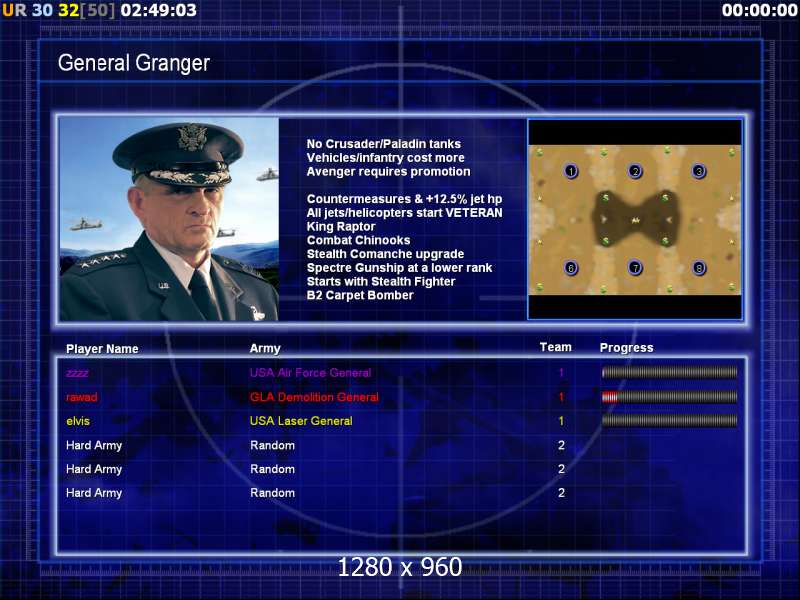This screenshot has height=600, width=800.
Task: Click USA Laser General army entry
Action: (x=301, y=421)
